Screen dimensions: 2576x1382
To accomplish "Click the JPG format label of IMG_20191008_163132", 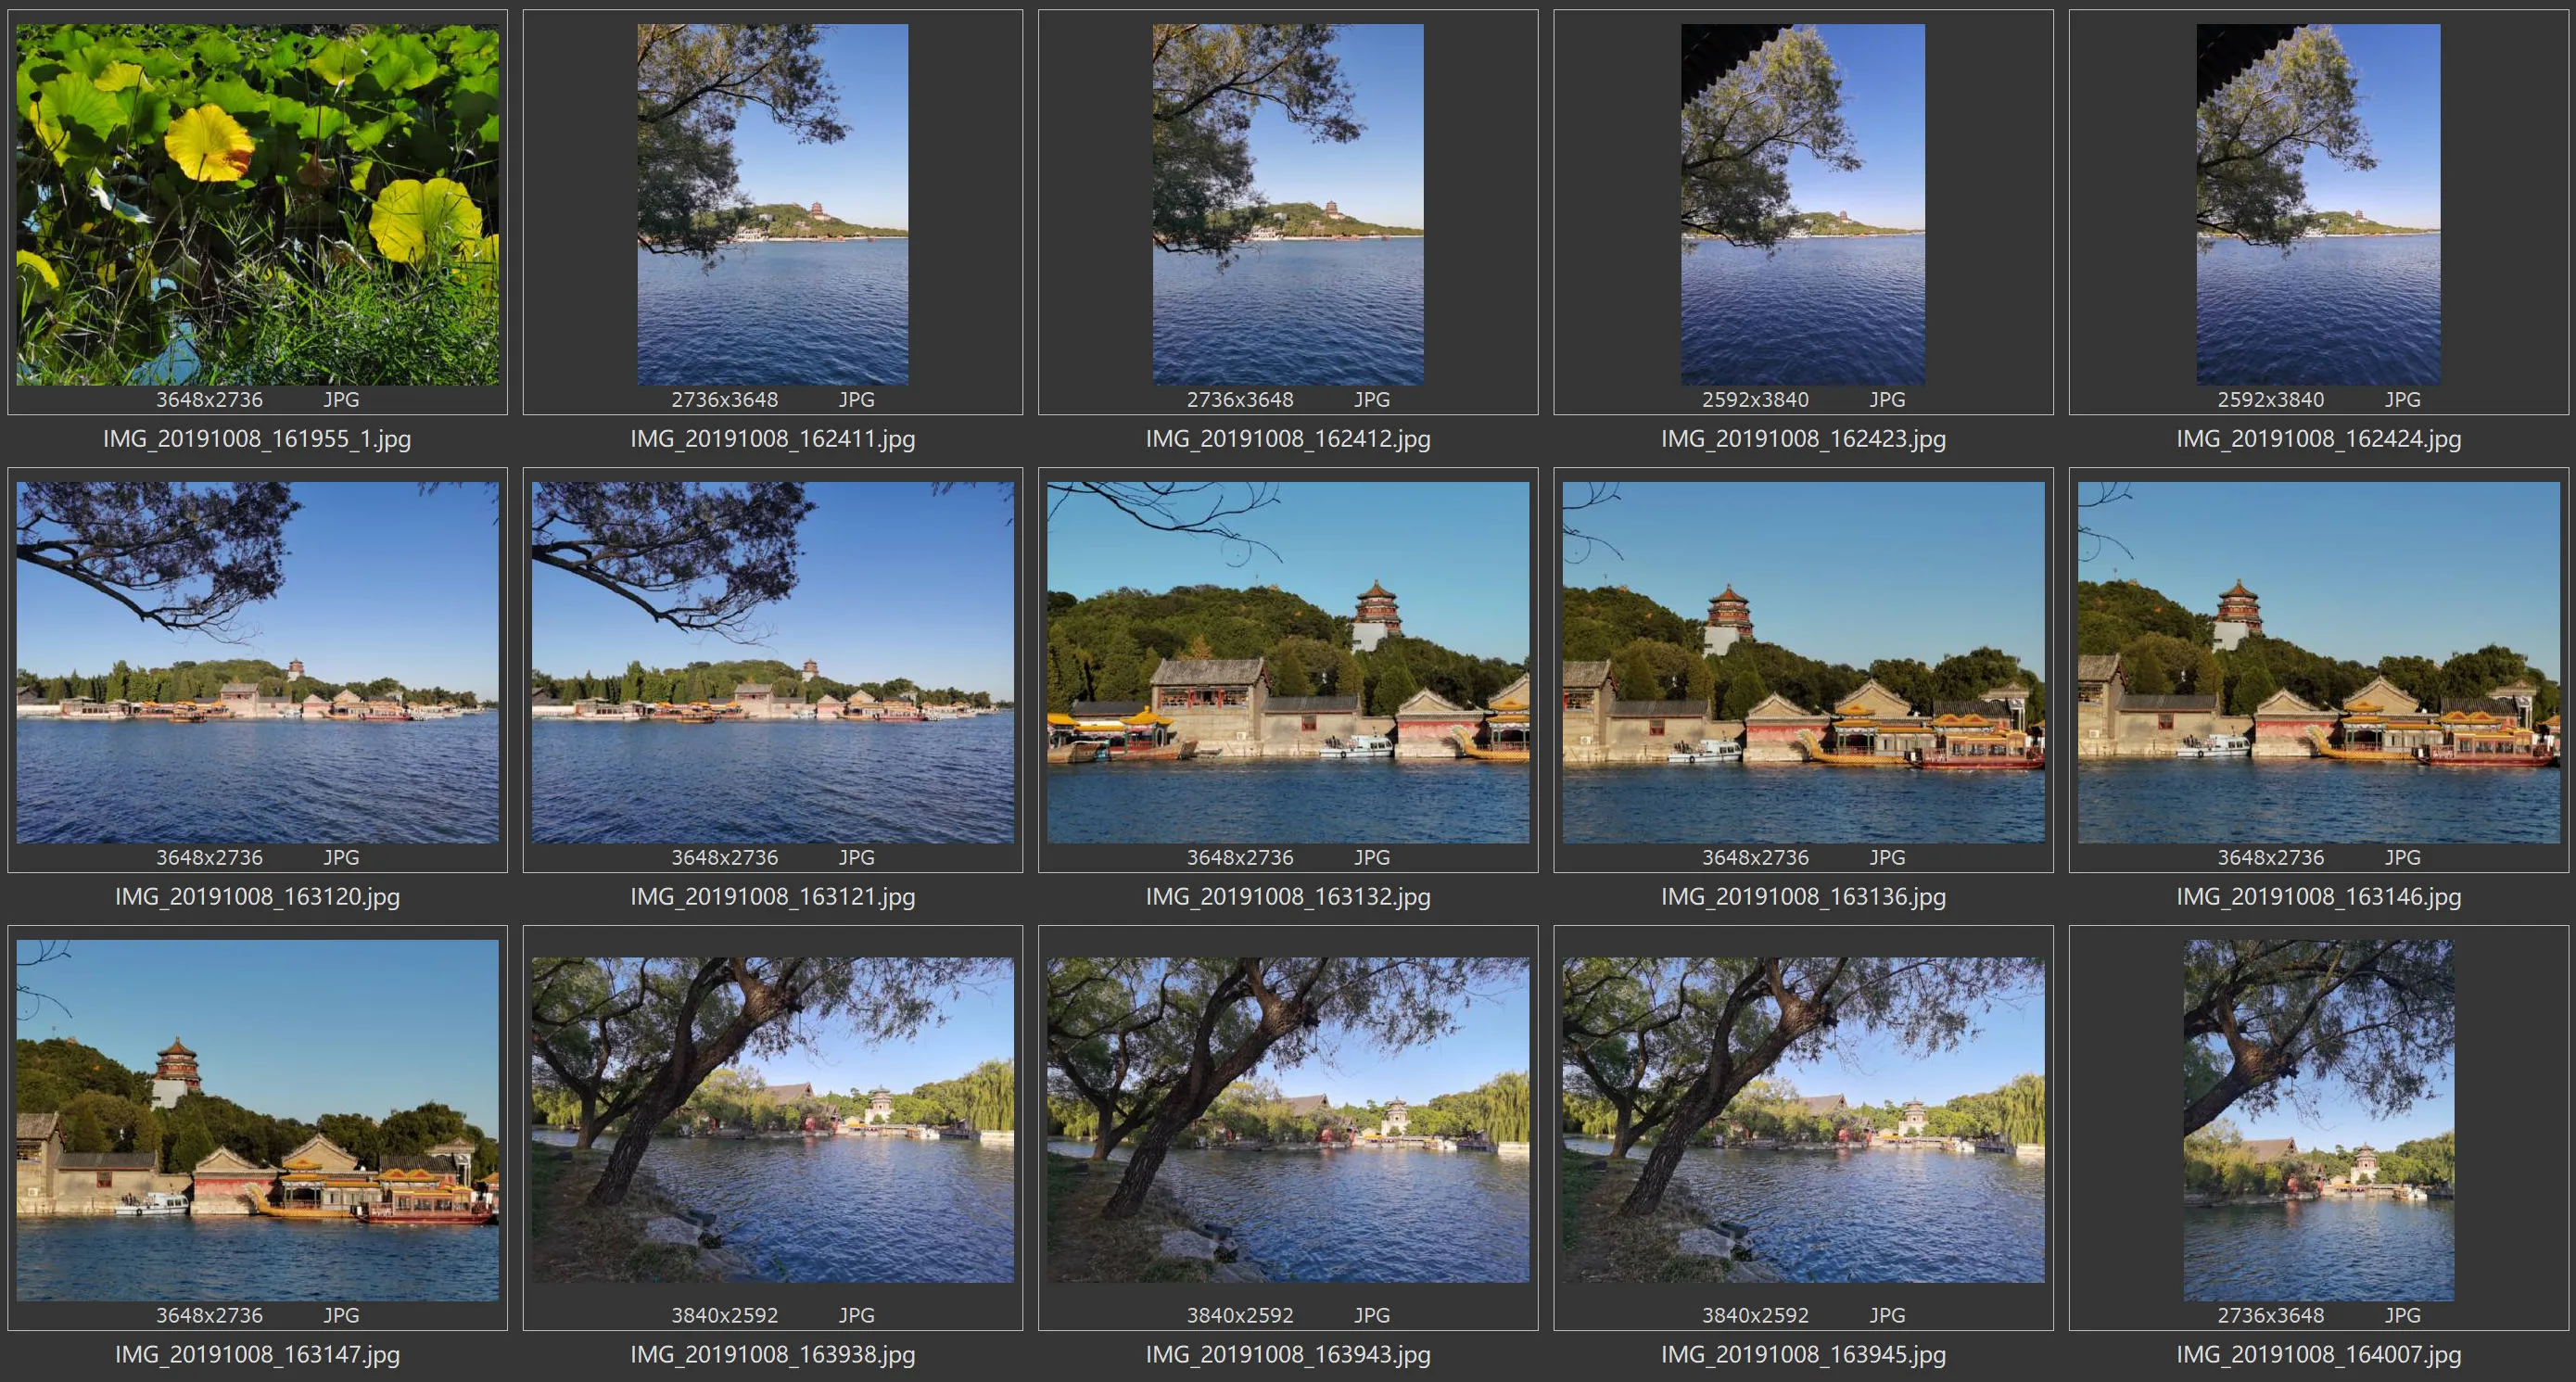I will click(x=1372, y=858).
